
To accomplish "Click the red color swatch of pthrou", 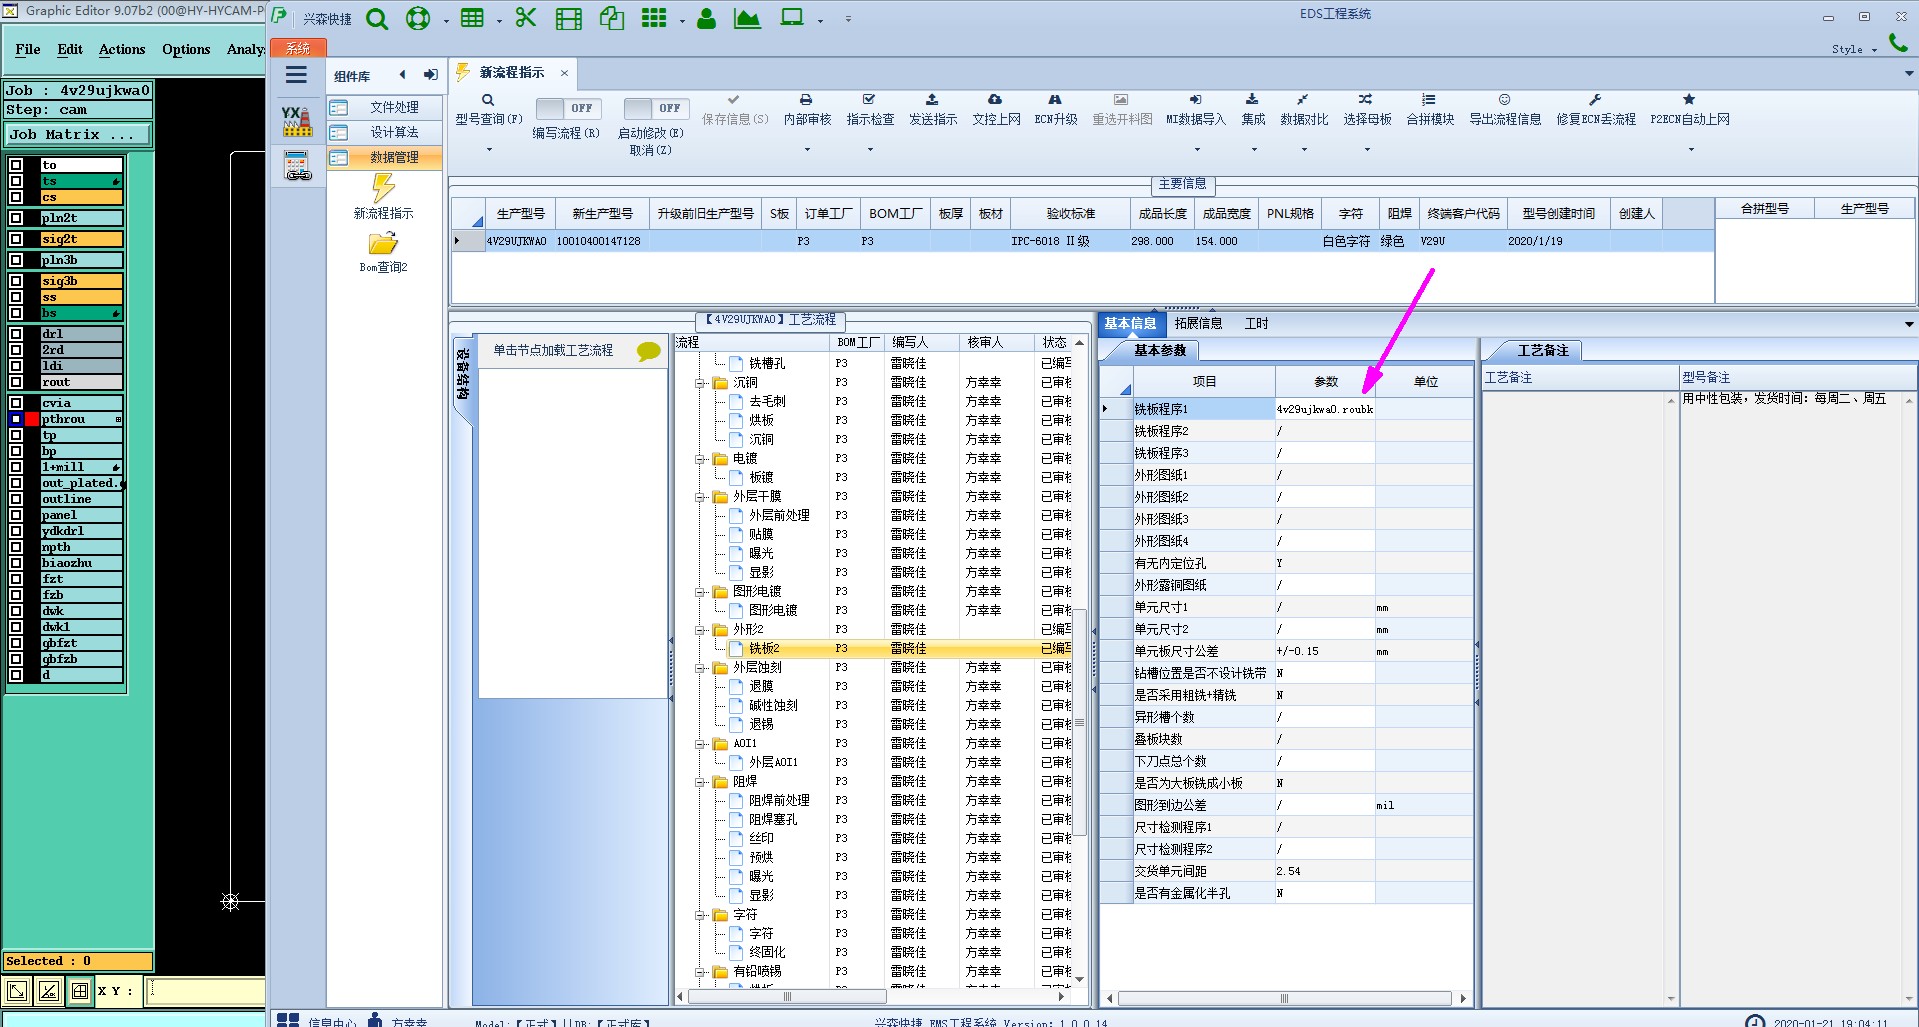I will coord(32,419).
